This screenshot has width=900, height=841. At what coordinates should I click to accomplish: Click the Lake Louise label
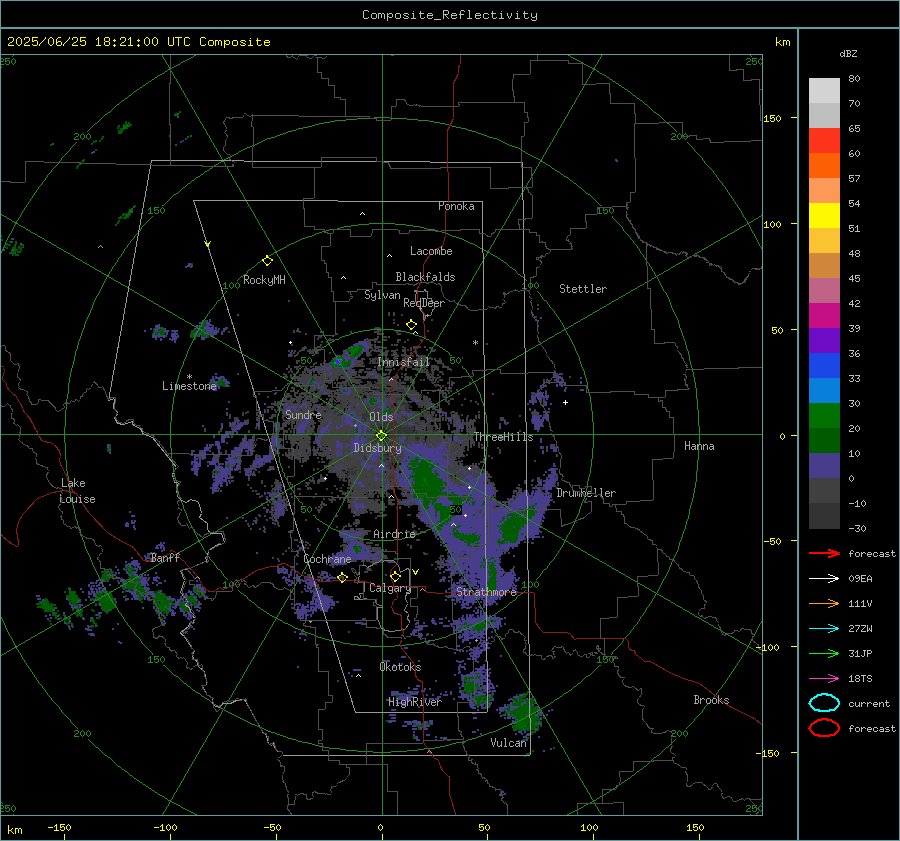click(77, 491)
